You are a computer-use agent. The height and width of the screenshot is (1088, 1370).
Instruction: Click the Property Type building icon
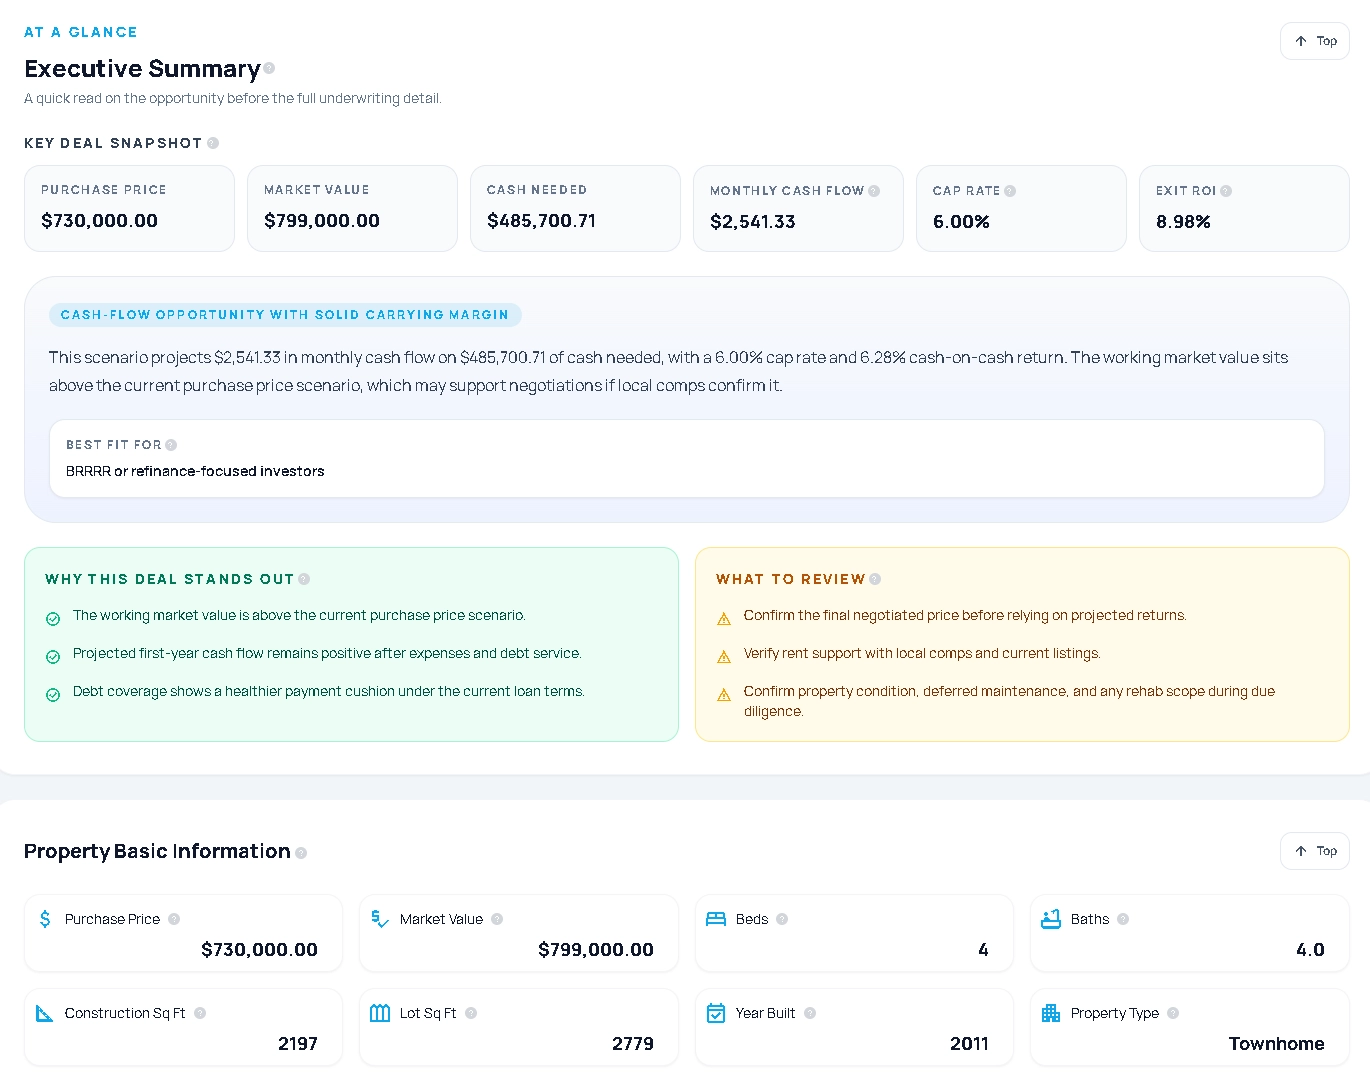click(1051, 1012)
